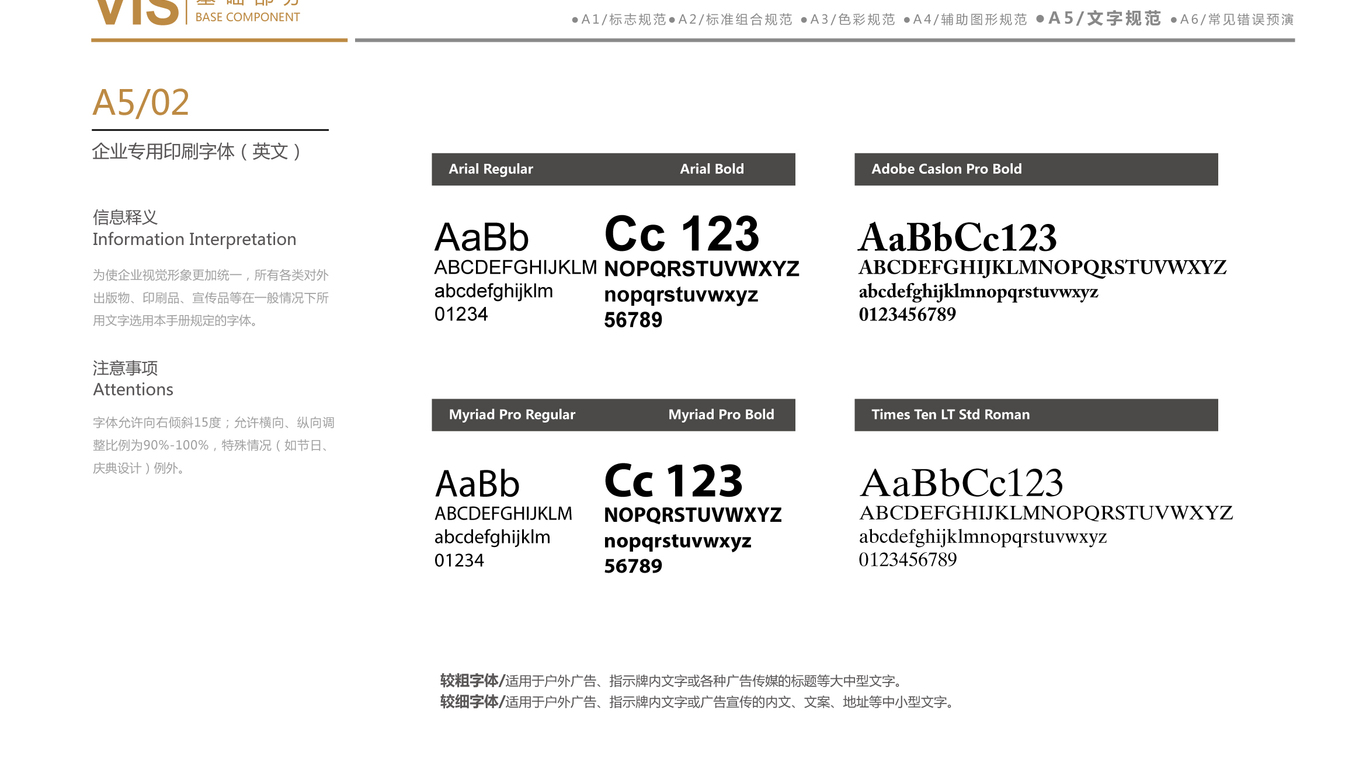Click the Times Ten uppercase alphabet line
The height and width of the screenshot is (768, 1366).
point(1046,513)
